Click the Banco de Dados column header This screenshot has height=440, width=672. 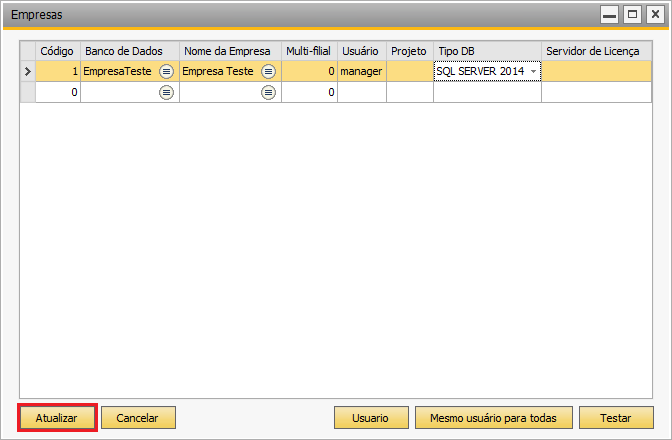coord(130,51)
